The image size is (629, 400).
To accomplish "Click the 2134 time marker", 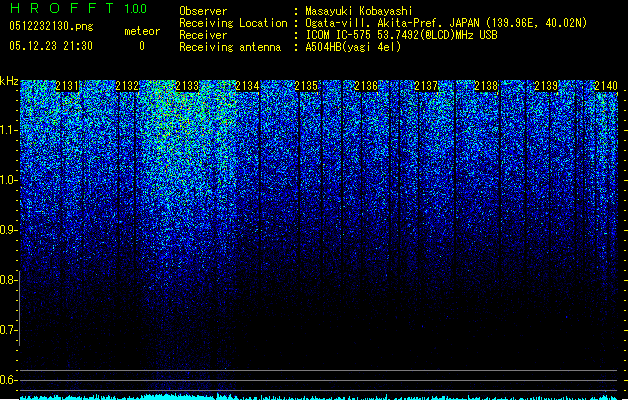I will tap(247, 86).
